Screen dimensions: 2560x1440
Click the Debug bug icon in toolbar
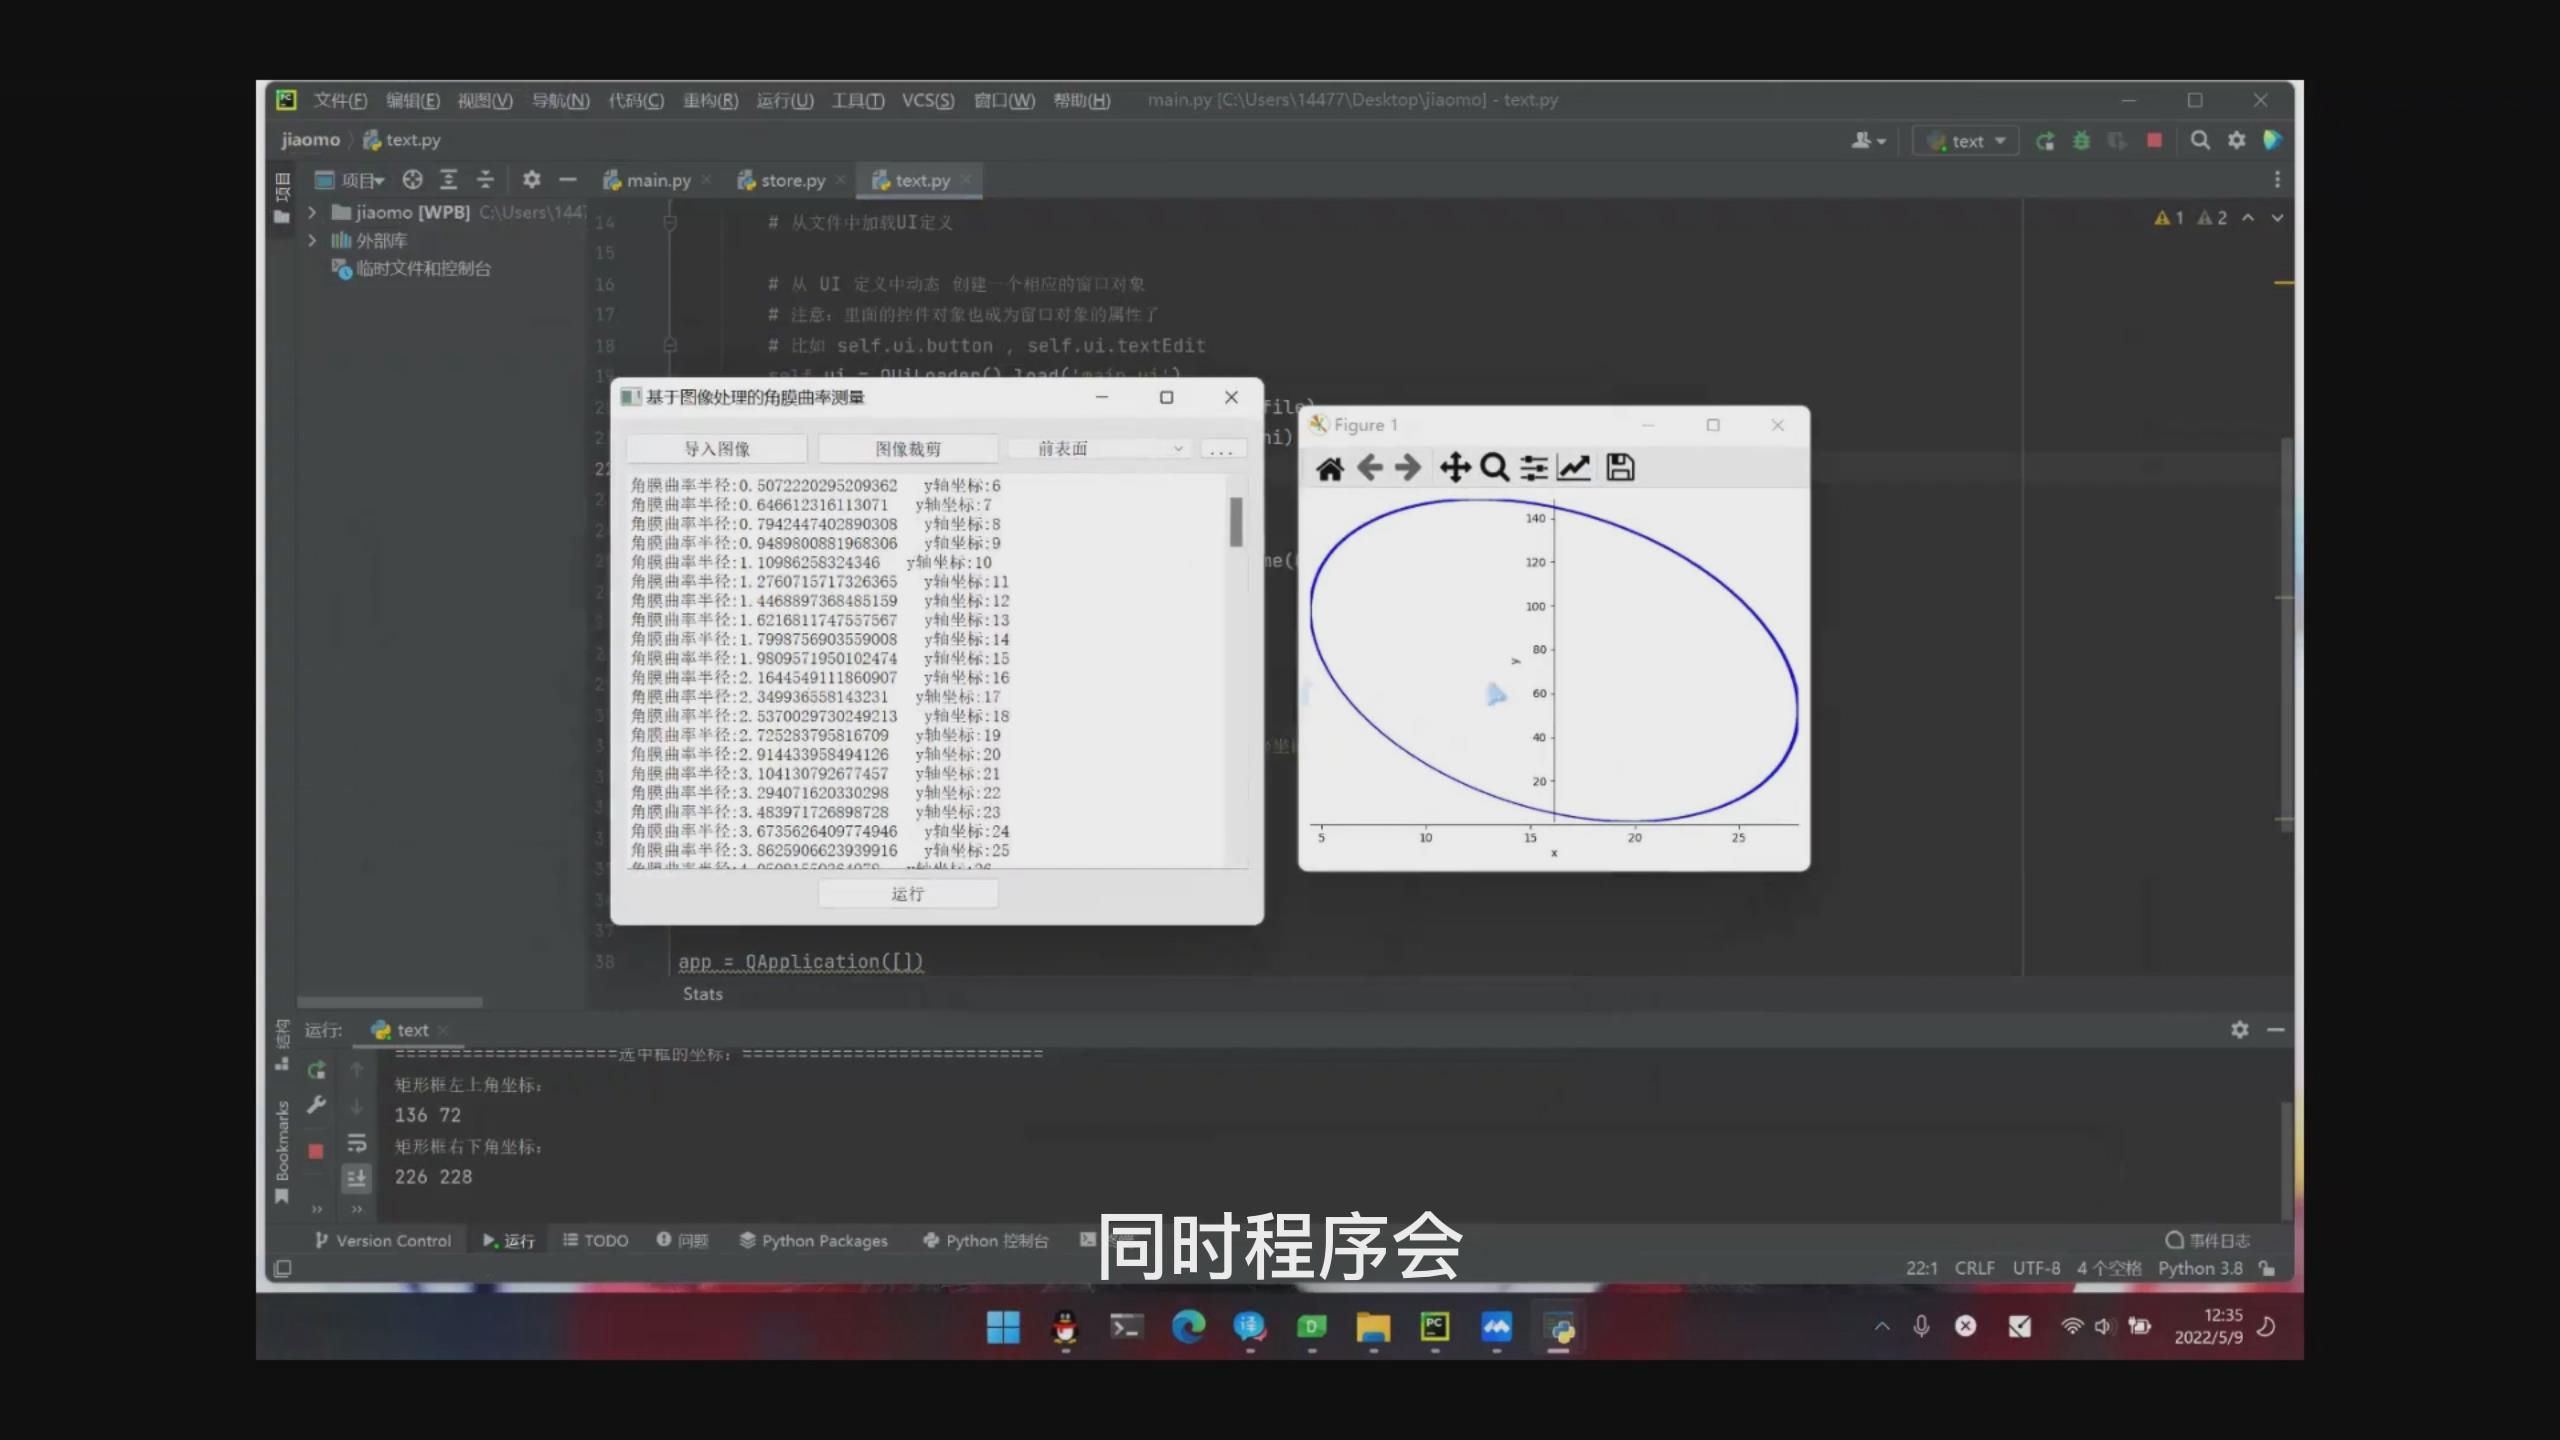[x=2081, y=141]
